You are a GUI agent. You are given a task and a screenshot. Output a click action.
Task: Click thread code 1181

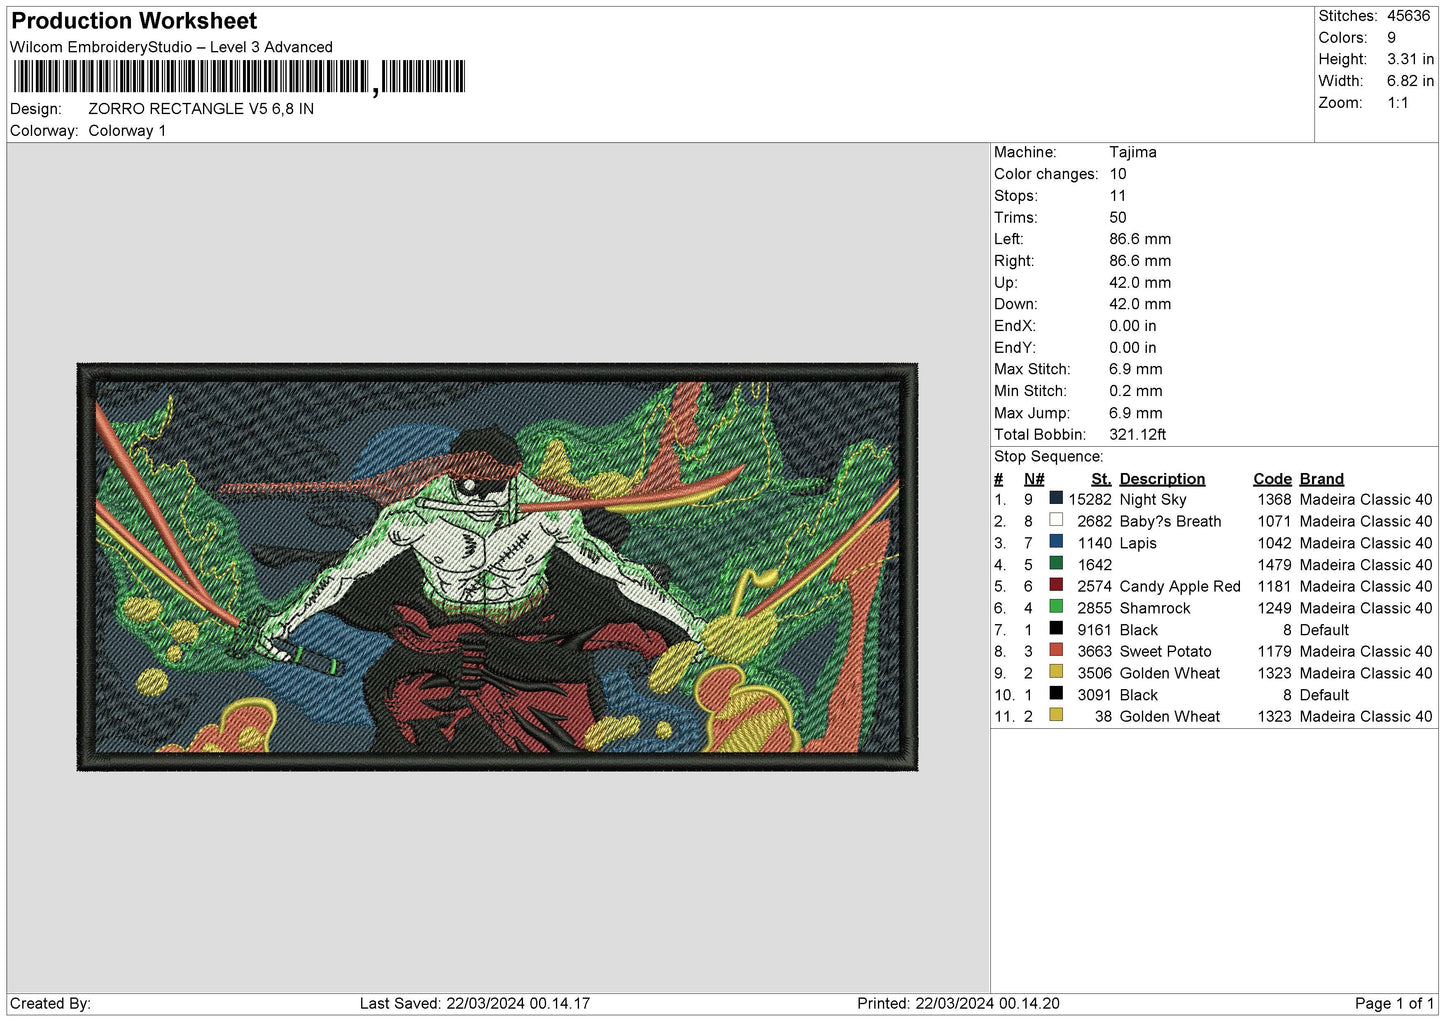[1274, 587]
